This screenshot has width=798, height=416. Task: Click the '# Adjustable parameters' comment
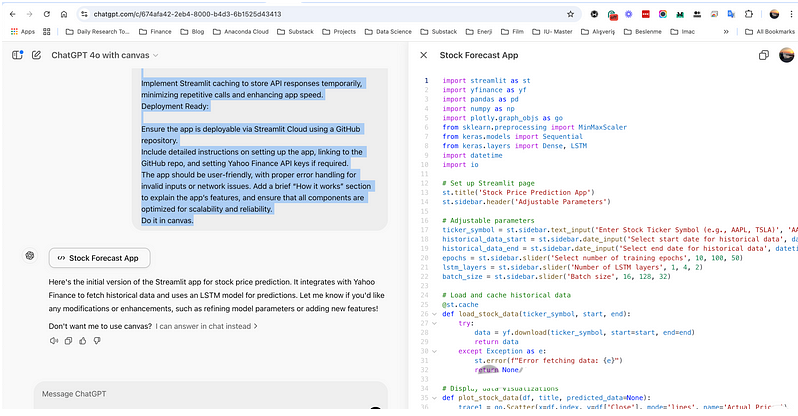488,220
